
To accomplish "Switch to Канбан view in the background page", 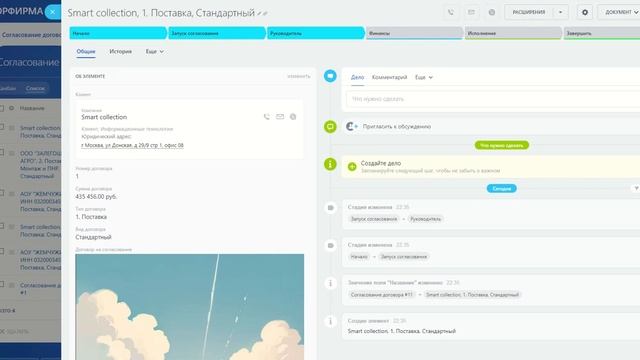I will (x=8, y=88).
